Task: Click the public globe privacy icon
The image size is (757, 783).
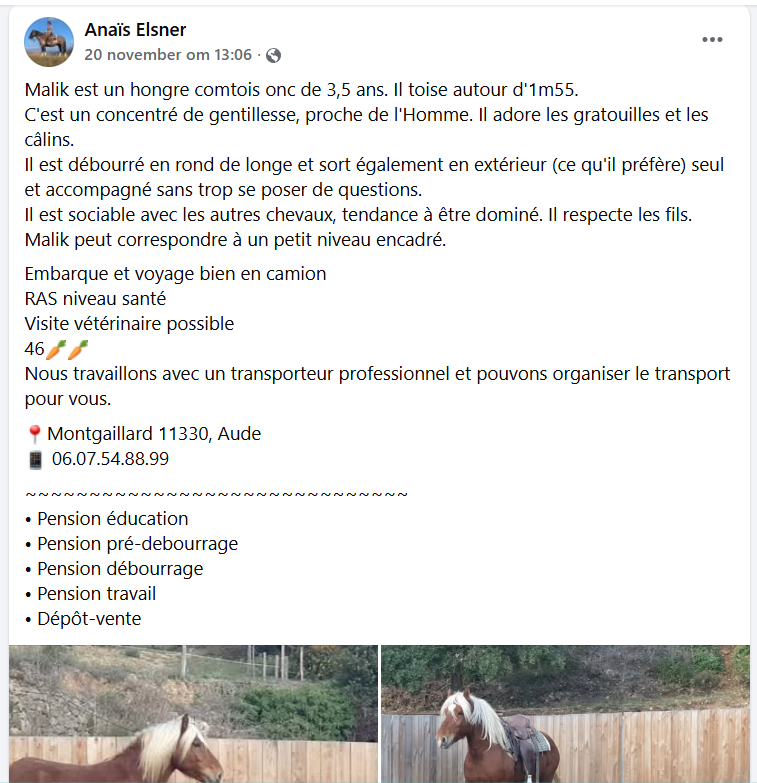Action: point(273,56)
